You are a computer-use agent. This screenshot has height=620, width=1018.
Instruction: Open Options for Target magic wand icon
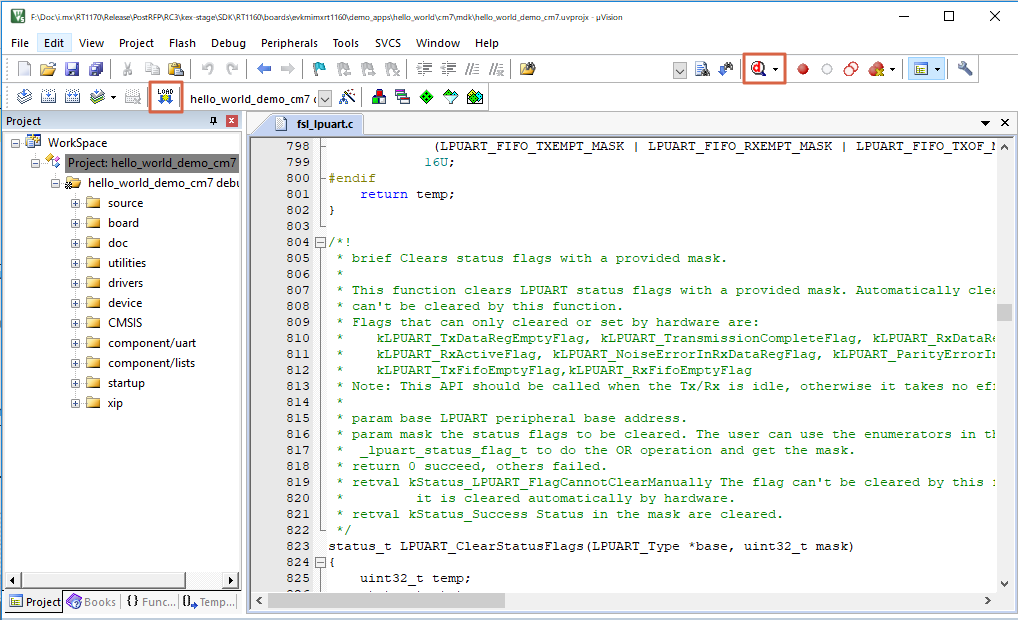point(348,97)
